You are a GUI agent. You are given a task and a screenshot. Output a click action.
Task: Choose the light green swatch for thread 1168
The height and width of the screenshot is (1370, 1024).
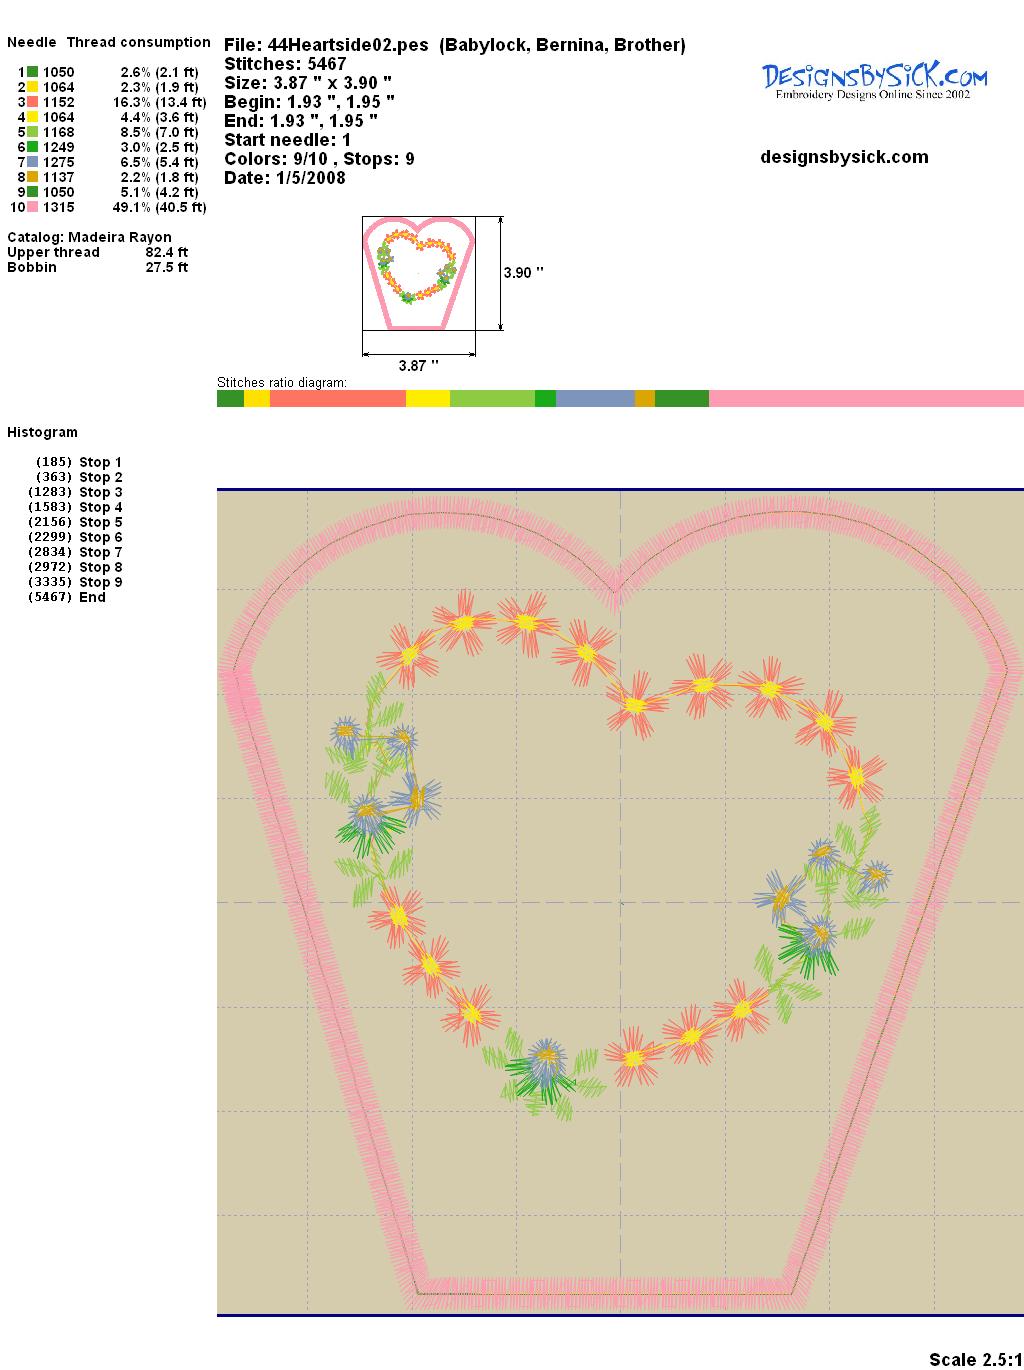pos(32,132)
